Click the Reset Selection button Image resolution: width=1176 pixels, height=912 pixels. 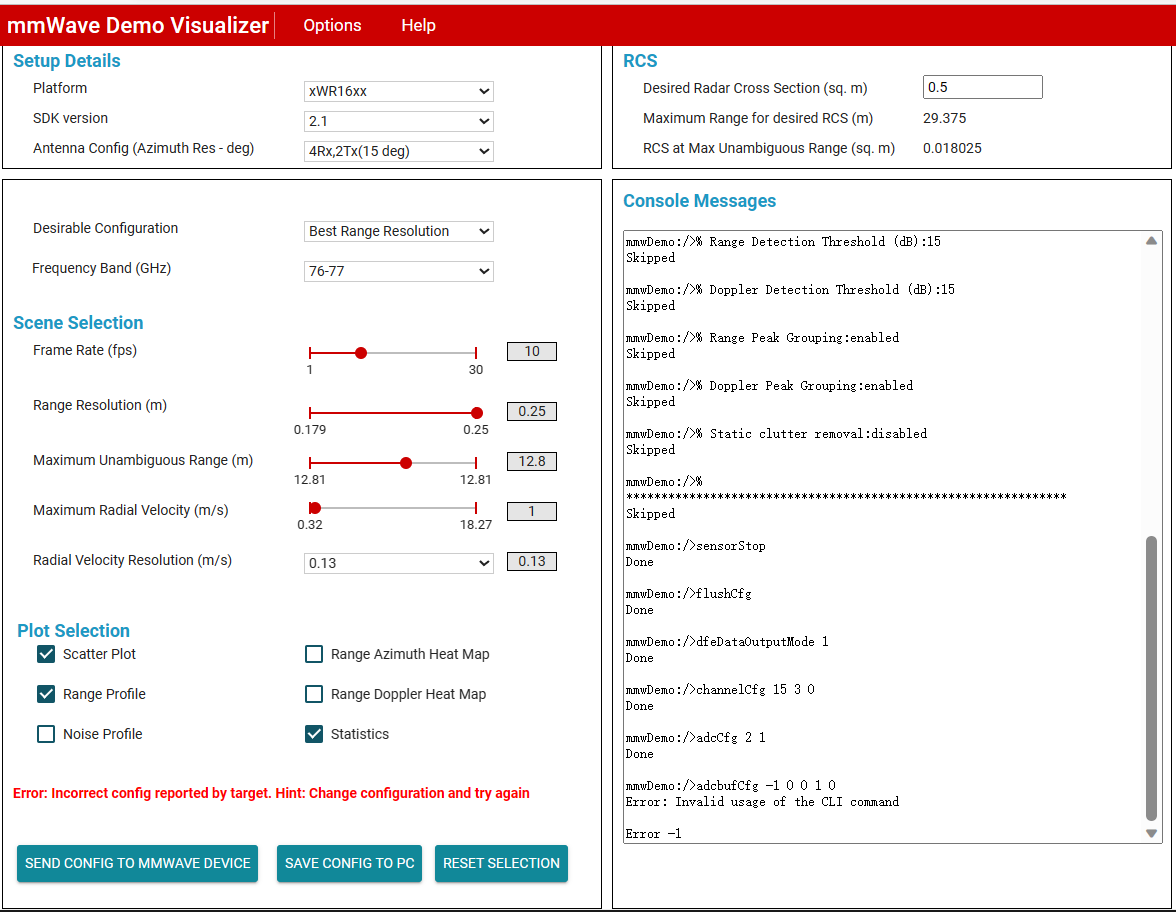point(501,863)
